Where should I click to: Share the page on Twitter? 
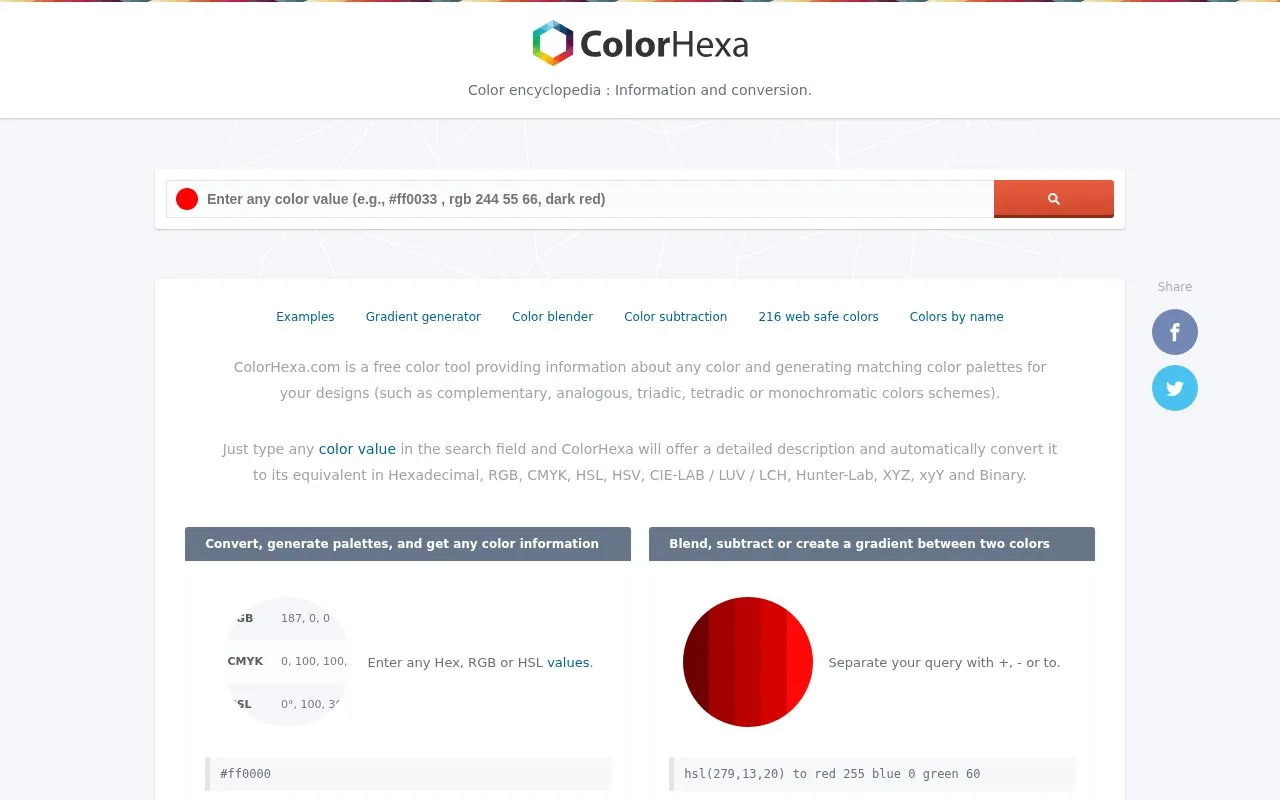(x=1175, y=388)
